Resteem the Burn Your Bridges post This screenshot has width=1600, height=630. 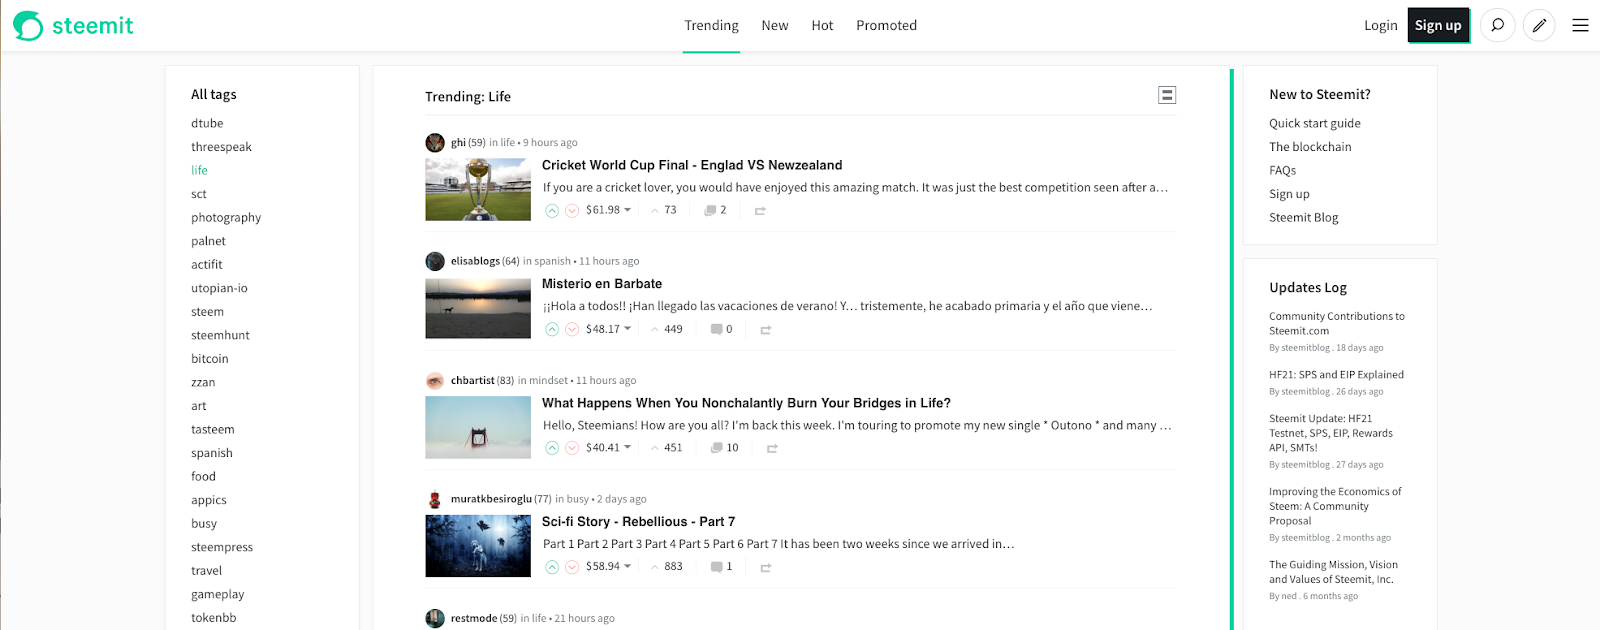click(x=772, y=449)
